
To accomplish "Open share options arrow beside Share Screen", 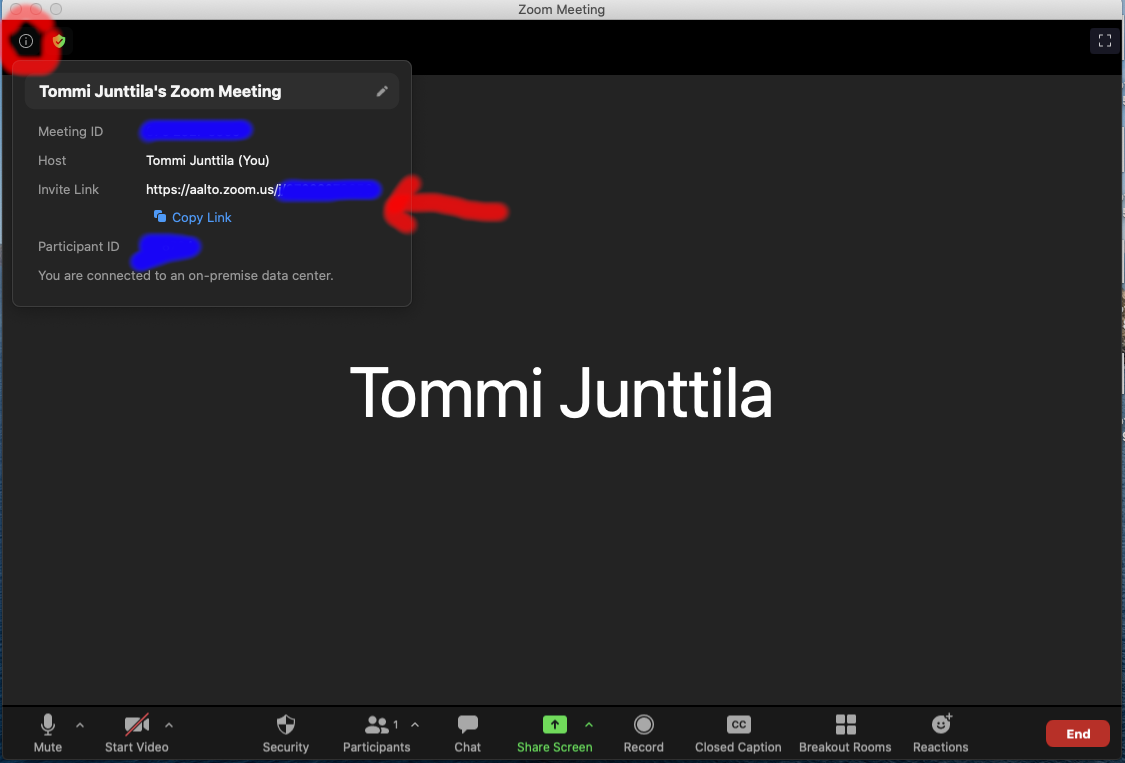I will click(x=589, y=725).
